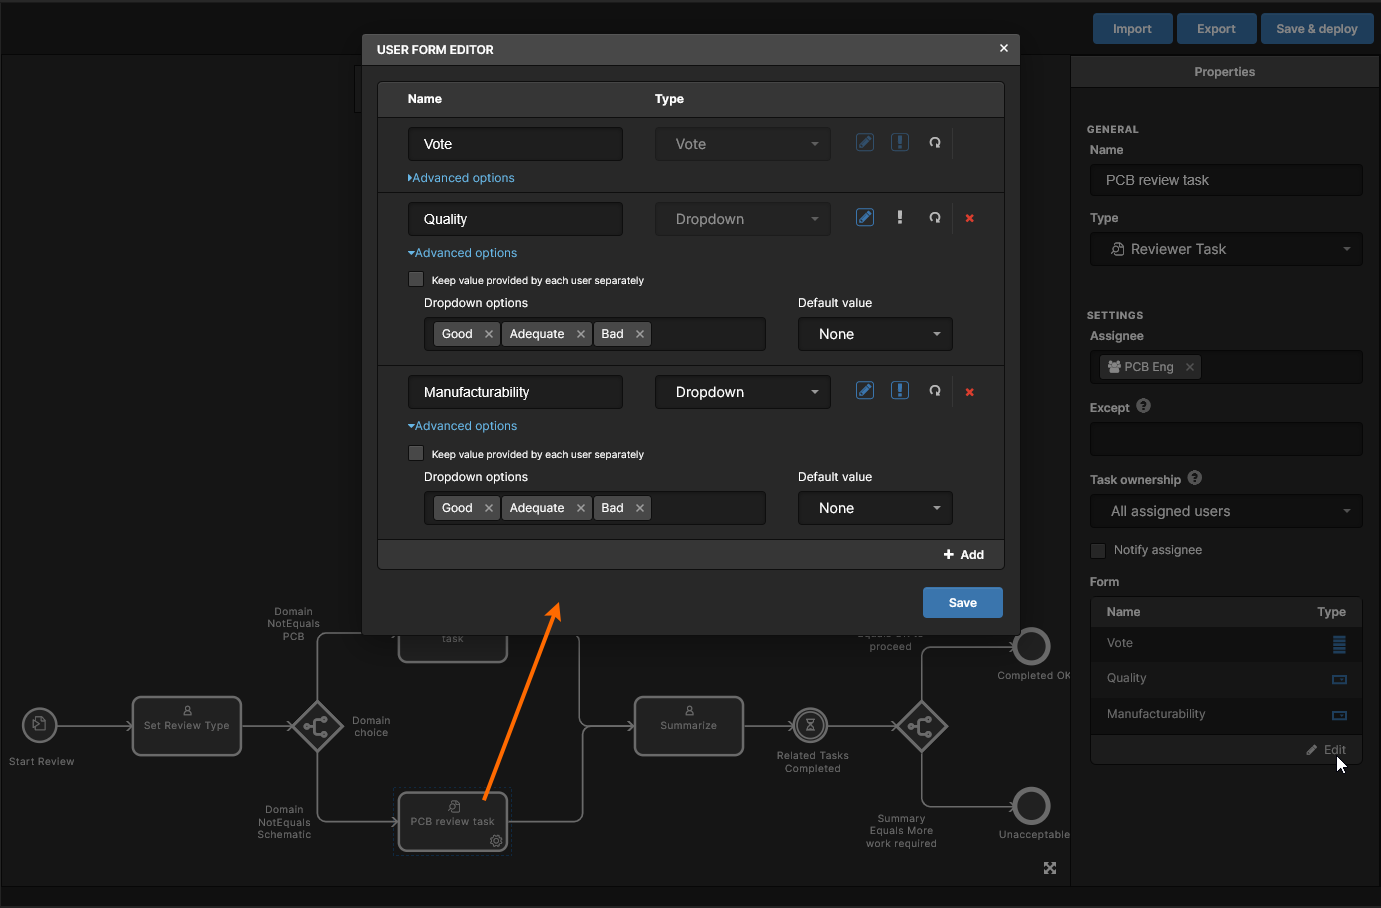
Task: Toggle the Notify assignee checkbox
Action: (1098, 551)
